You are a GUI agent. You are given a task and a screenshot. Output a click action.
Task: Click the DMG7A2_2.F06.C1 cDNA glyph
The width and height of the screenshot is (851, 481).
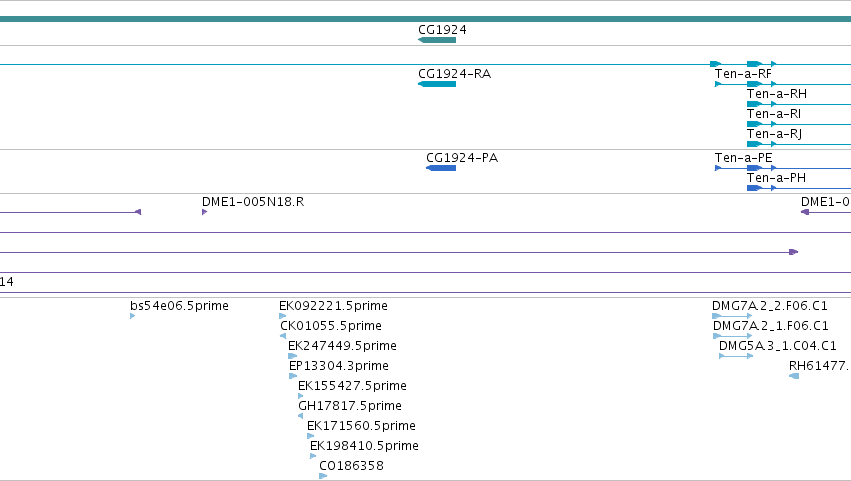pyautogui.click(x=732, y=316)
